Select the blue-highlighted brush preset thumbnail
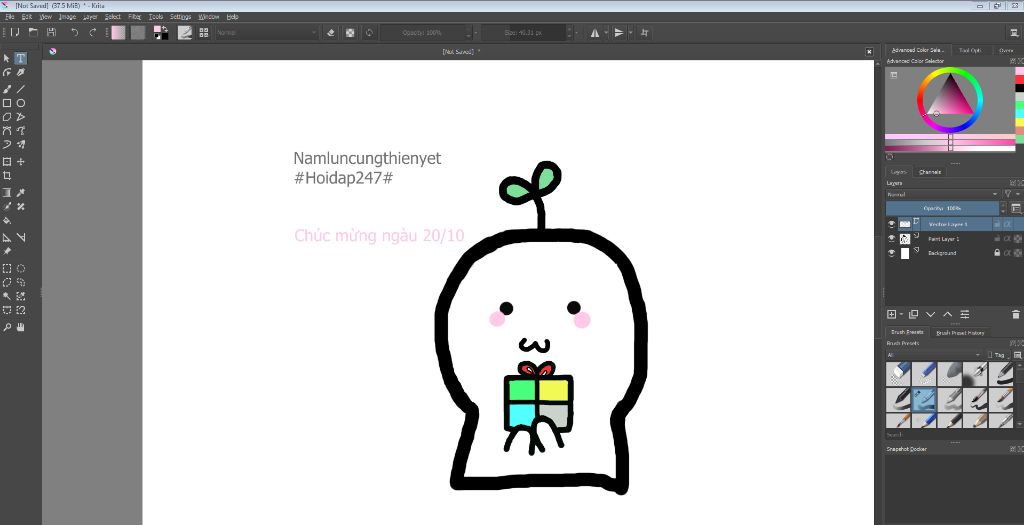The width and height of the screenshot is (1024, 525). pyautogui.click(x=924, y=399)
